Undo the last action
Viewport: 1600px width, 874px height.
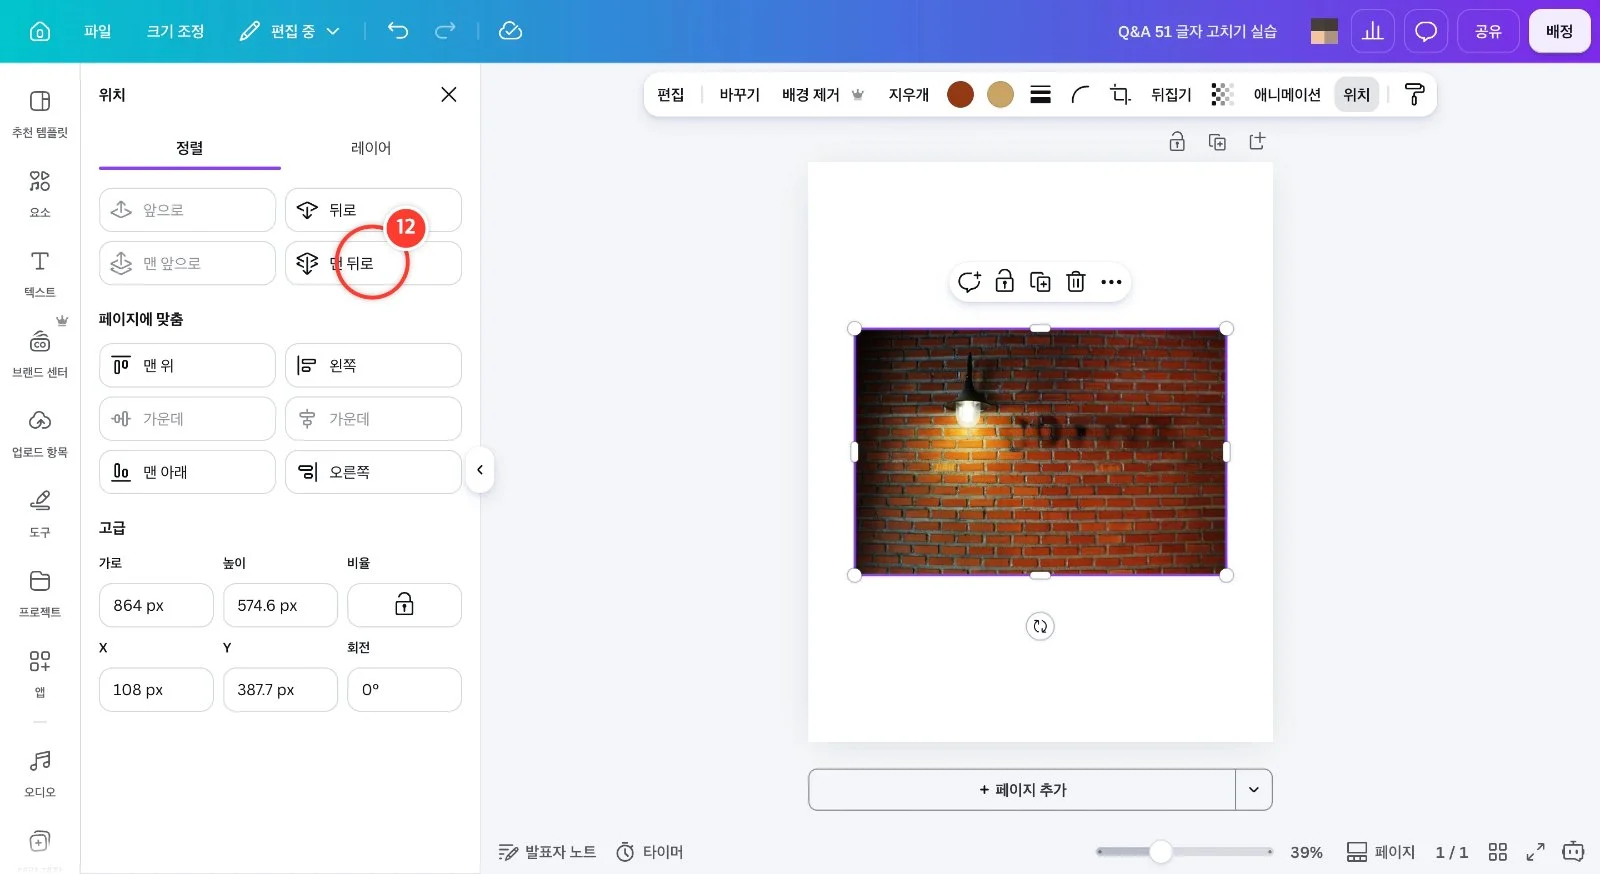point(398,31)
